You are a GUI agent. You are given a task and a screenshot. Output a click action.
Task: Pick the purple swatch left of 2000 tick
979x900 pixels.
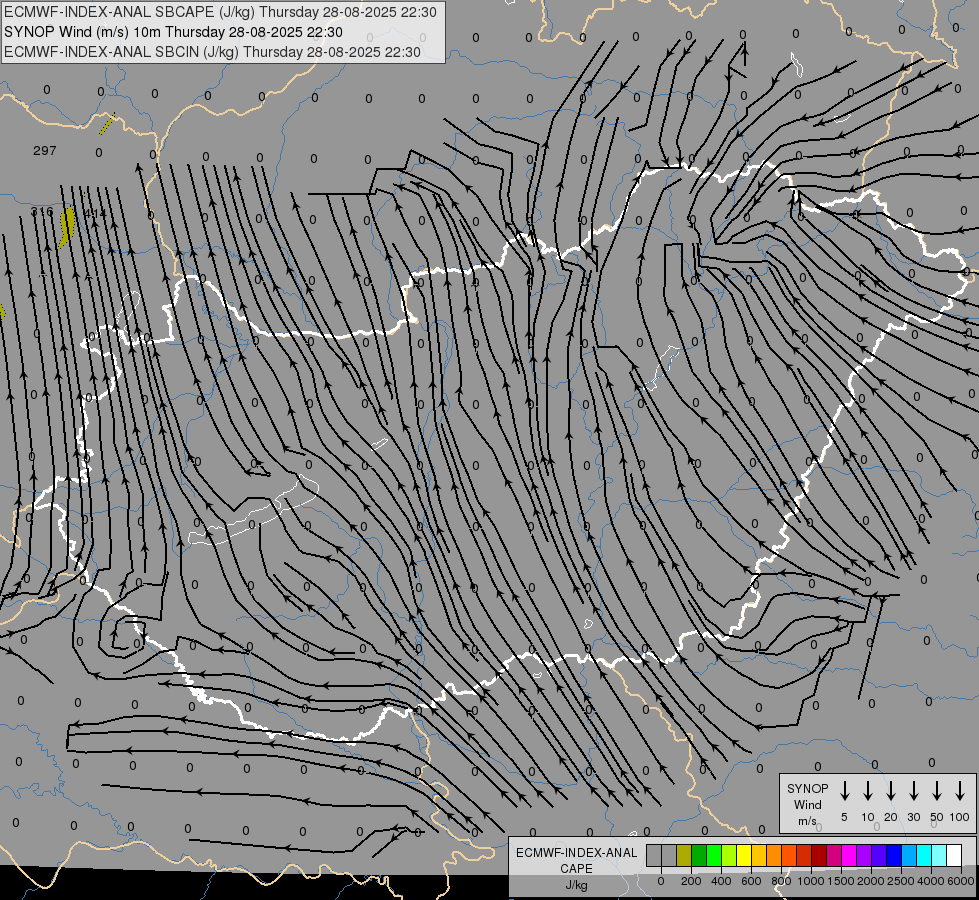(863, 855)
